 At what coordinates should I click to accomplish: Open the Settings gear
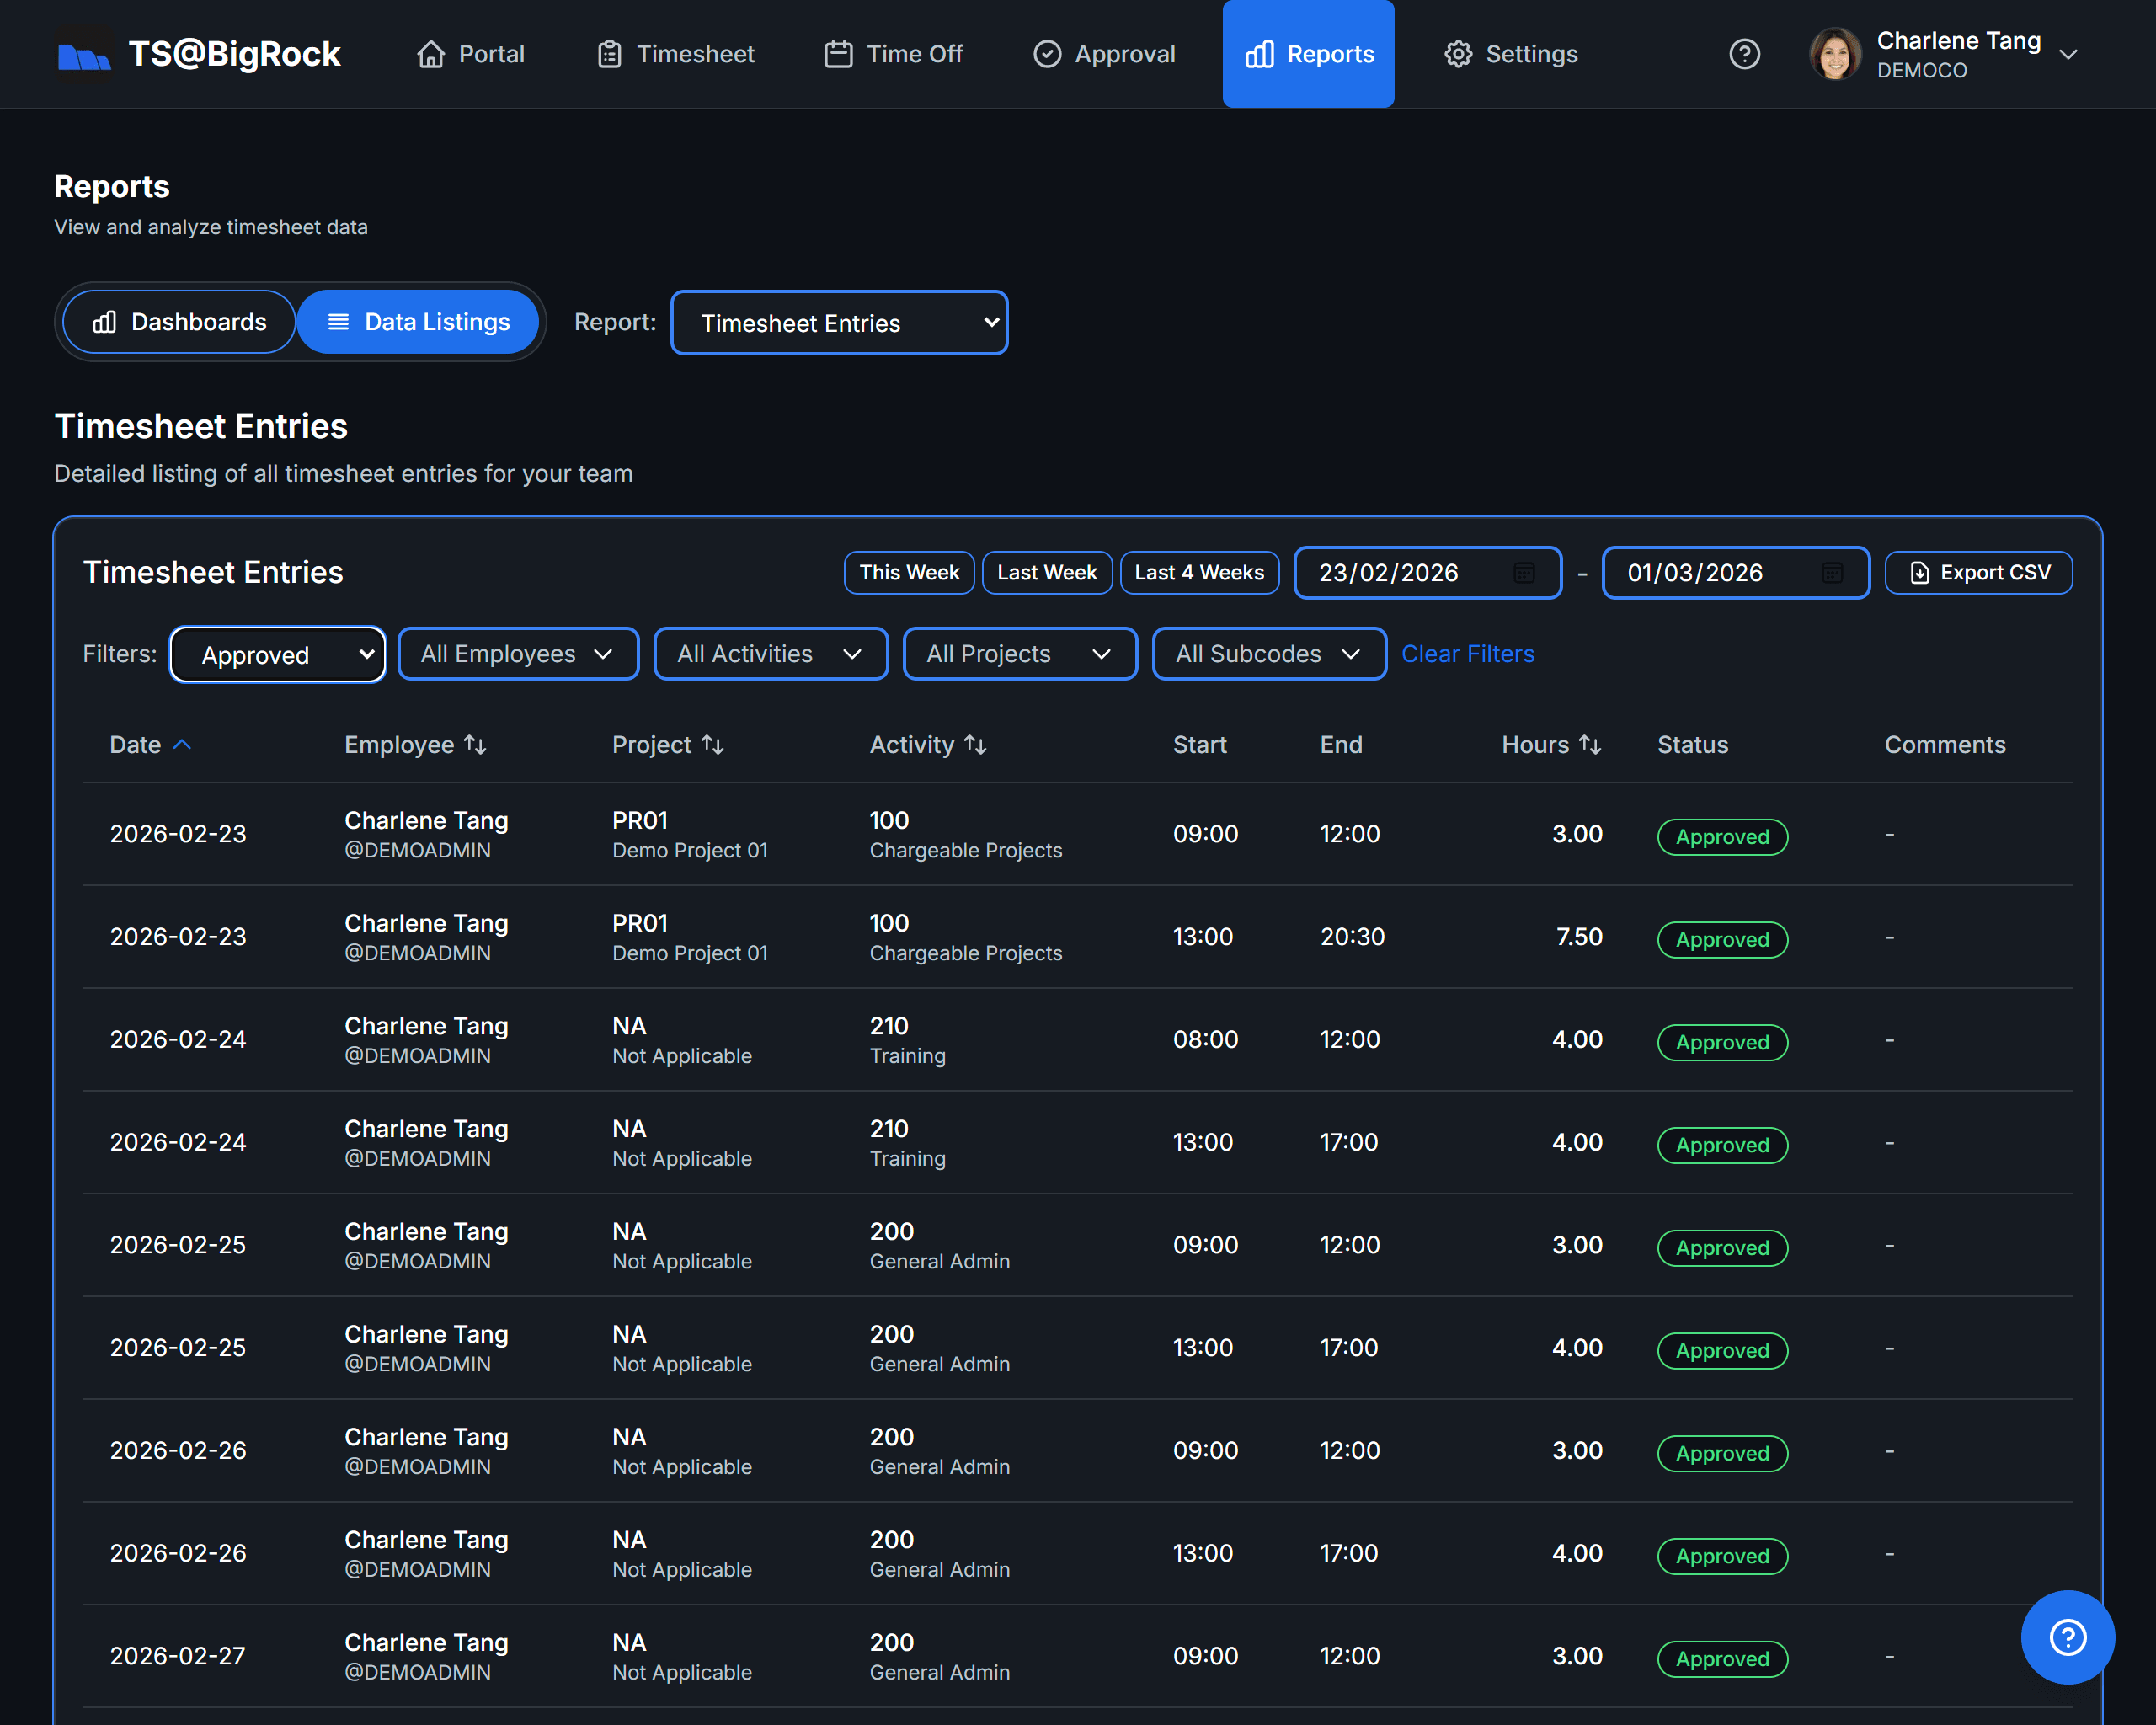coord(1458,54)
